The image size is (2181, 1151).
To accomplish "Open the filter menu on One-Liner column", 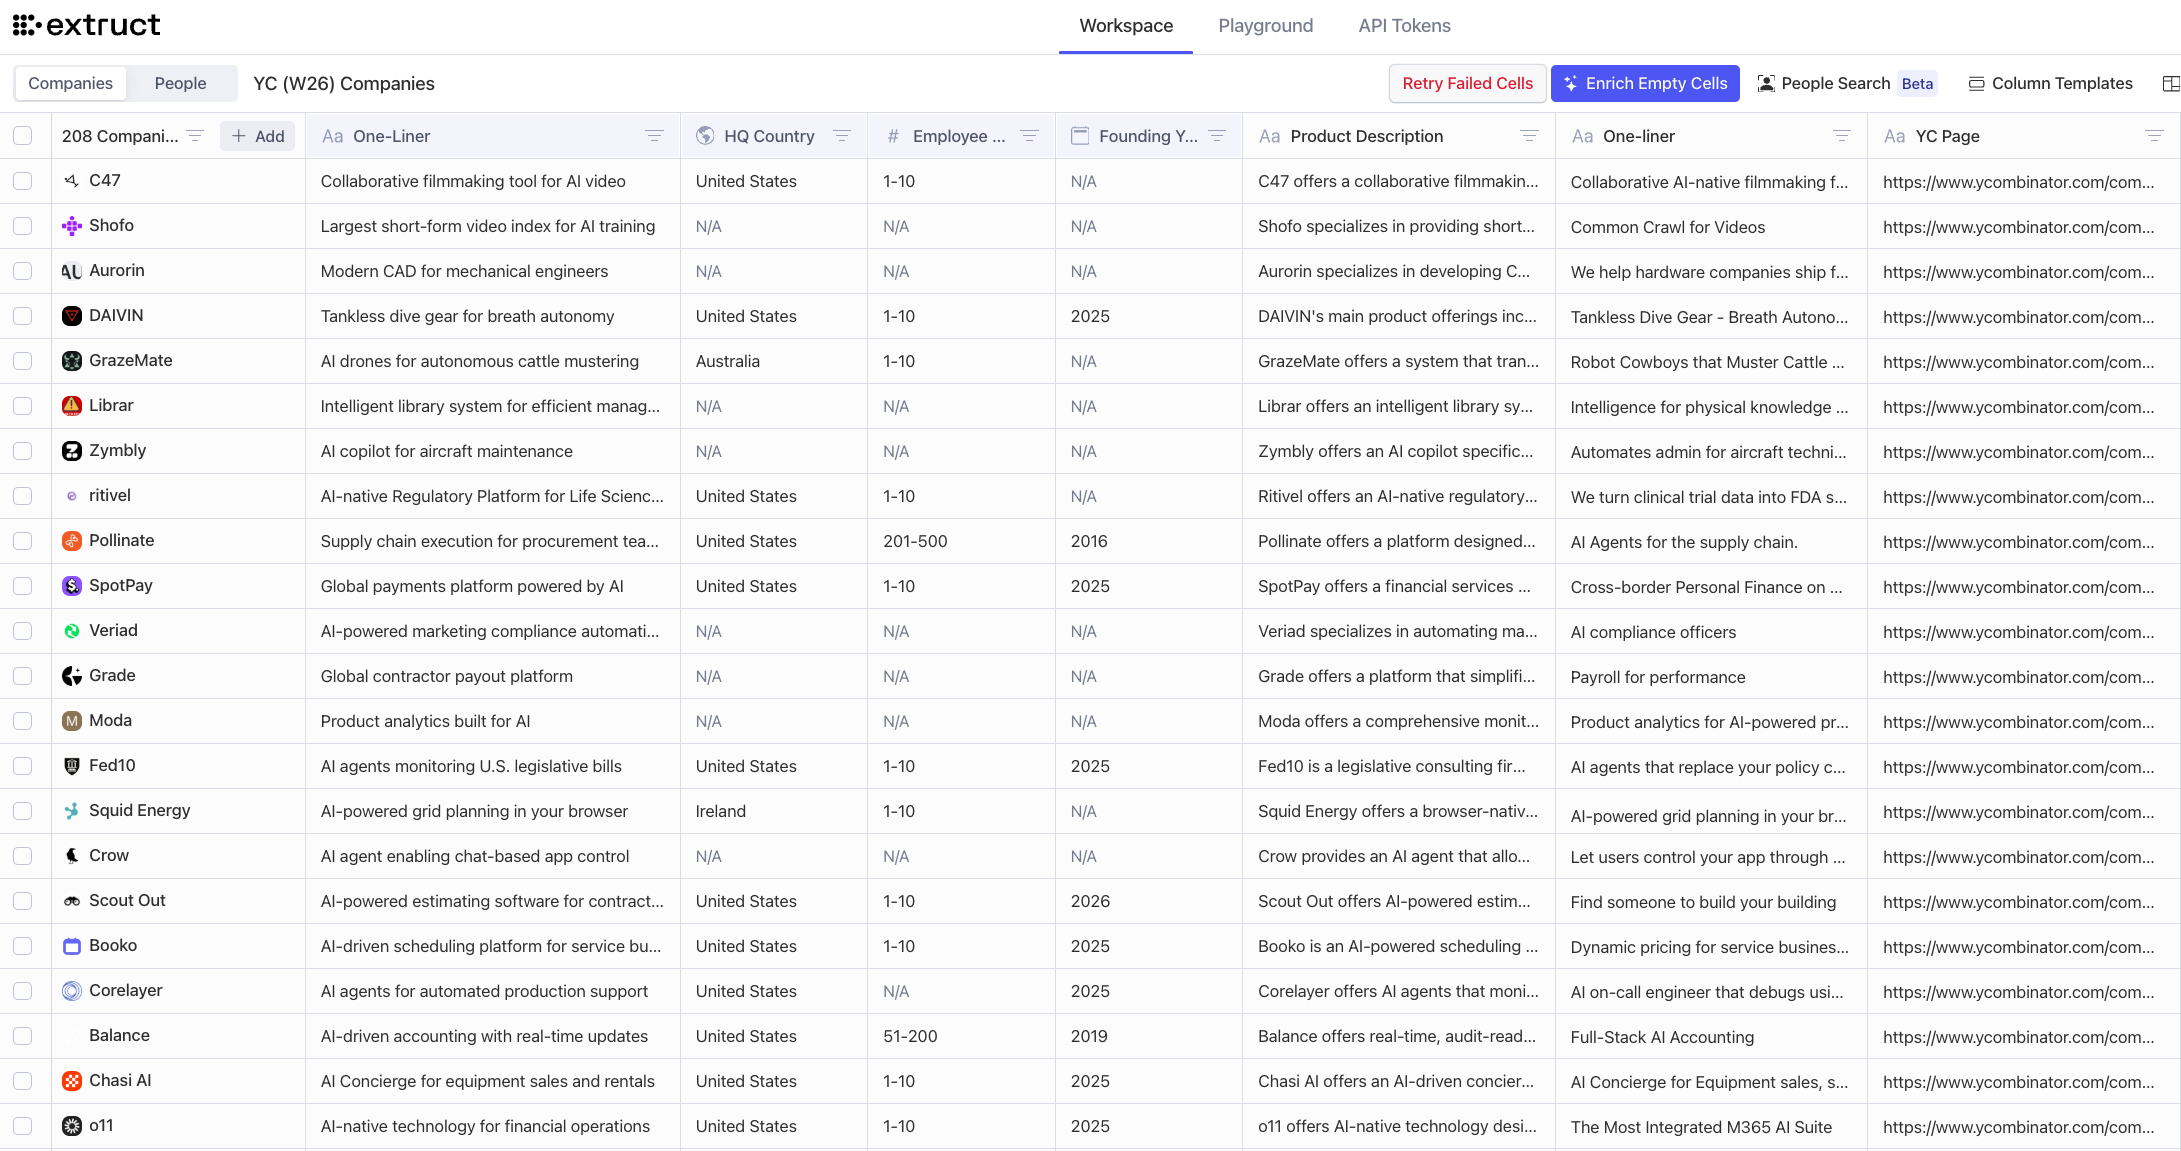I will tap(655, 135).
